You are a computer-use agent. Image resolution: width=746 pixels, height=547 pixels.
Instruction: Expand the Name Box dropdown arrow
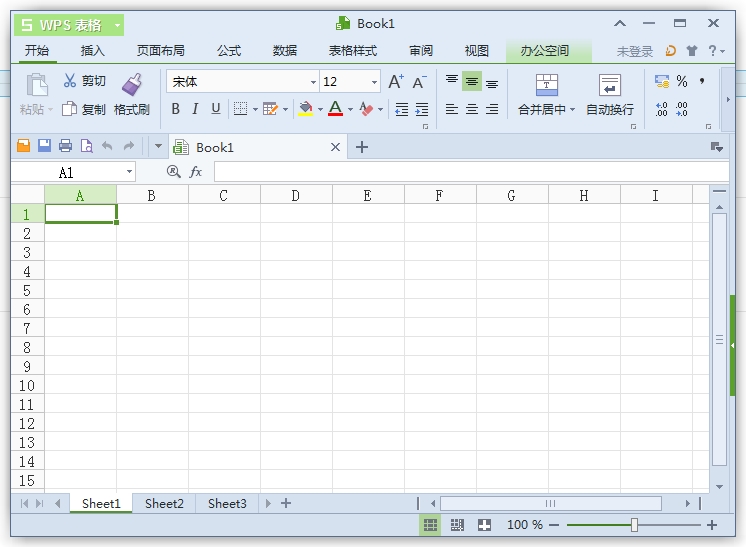click(x=129, y=172)
